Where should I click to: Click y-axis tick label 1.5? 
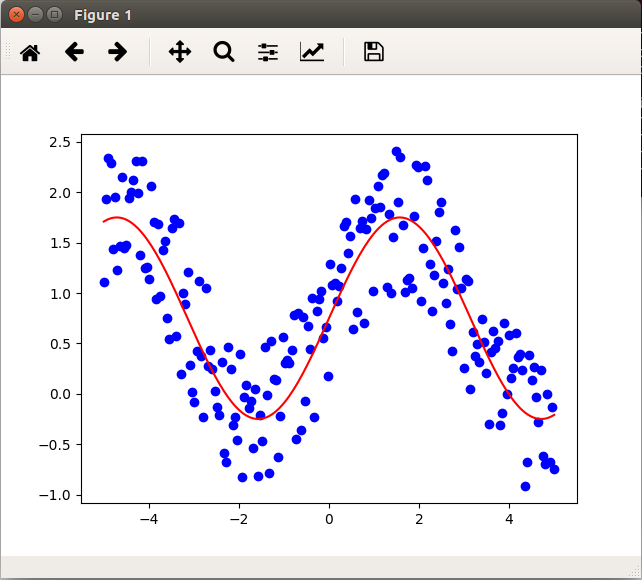coord(60,243)
